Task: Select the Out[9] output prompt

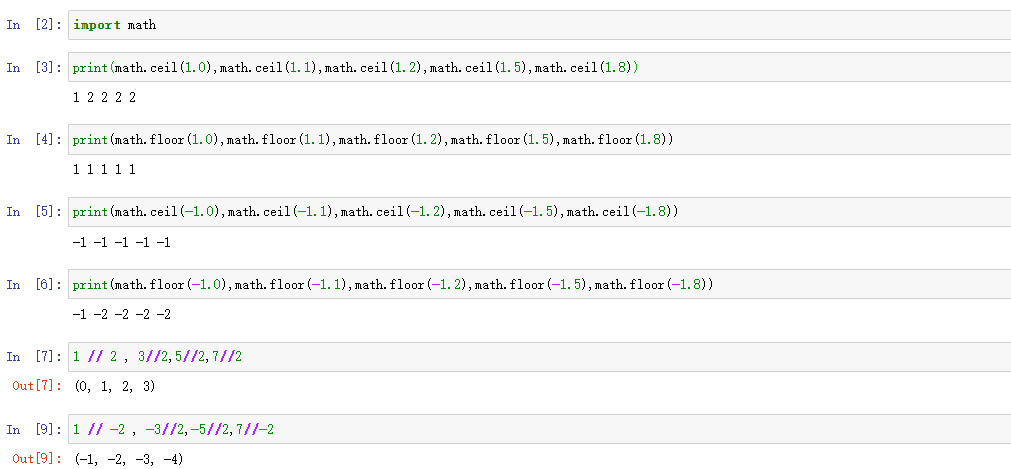Action: pos(36,458)
